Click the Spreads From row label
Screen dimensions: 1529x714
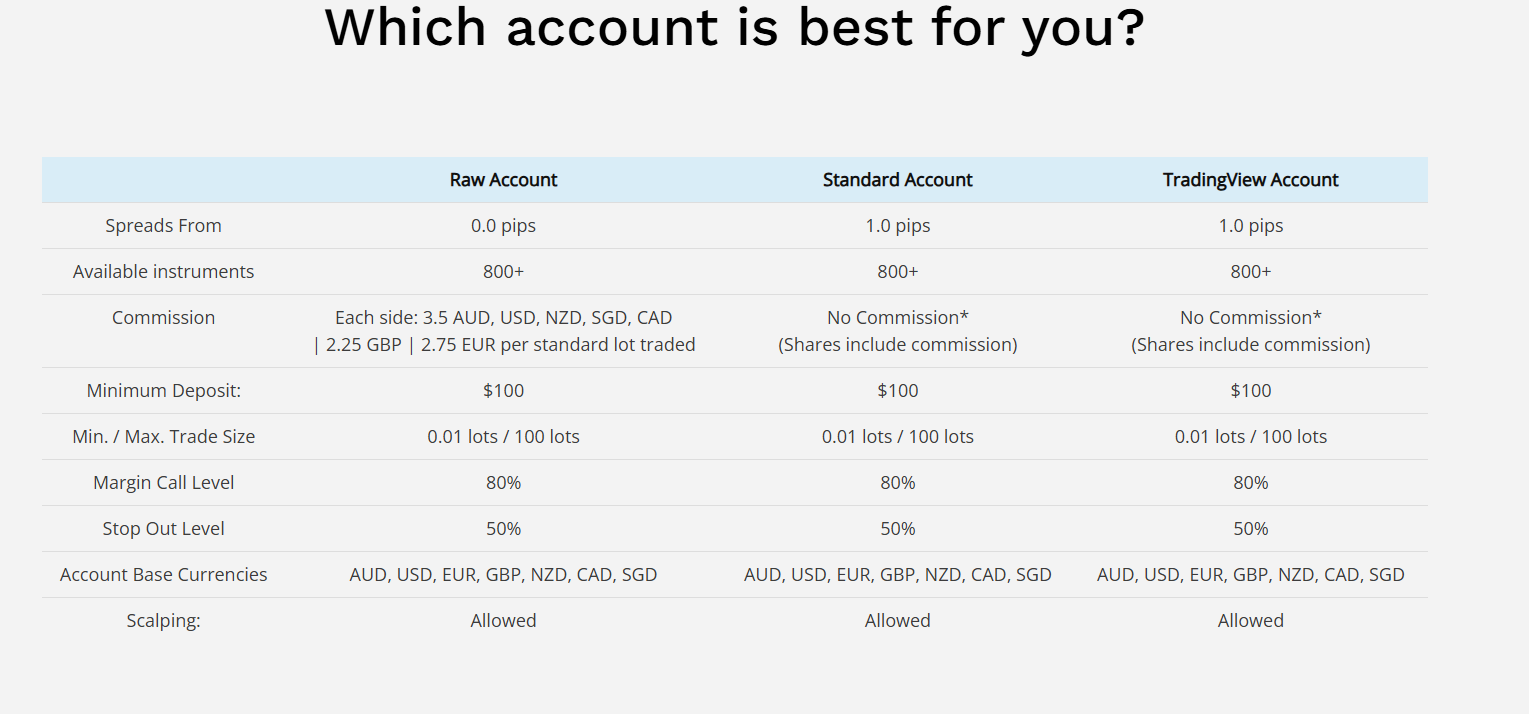pos(163,226)
